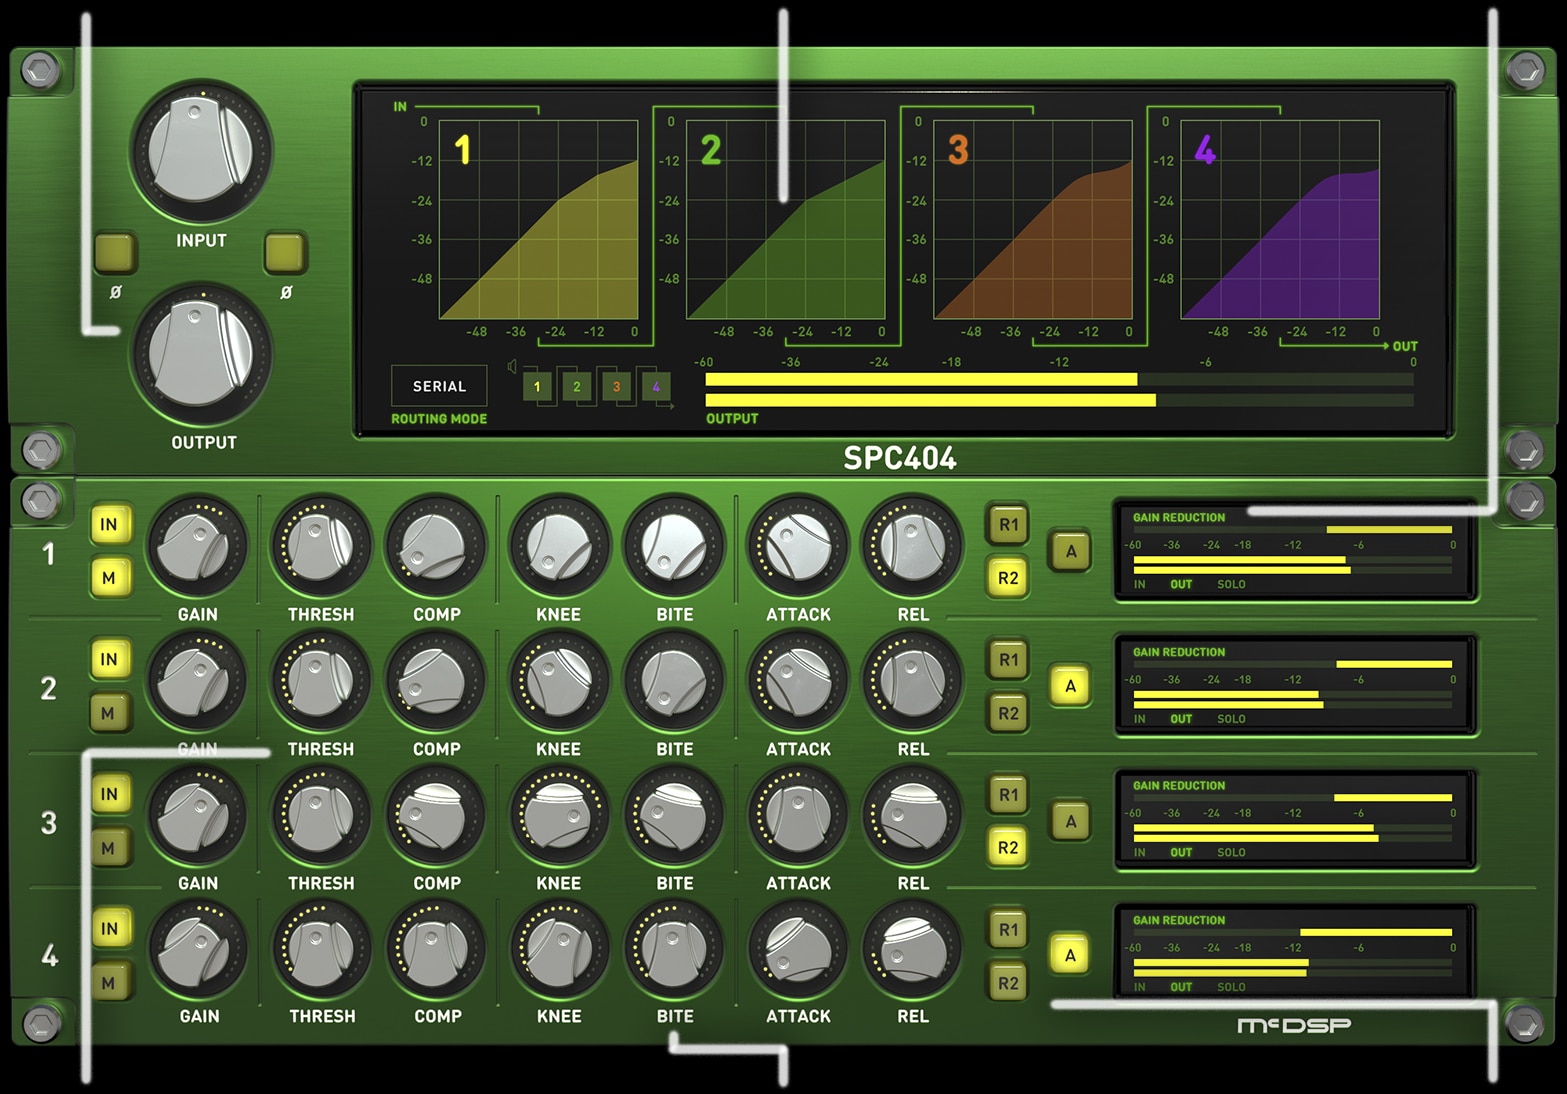Select compressor 1 transfer curve graph

(x=538, y=220)
